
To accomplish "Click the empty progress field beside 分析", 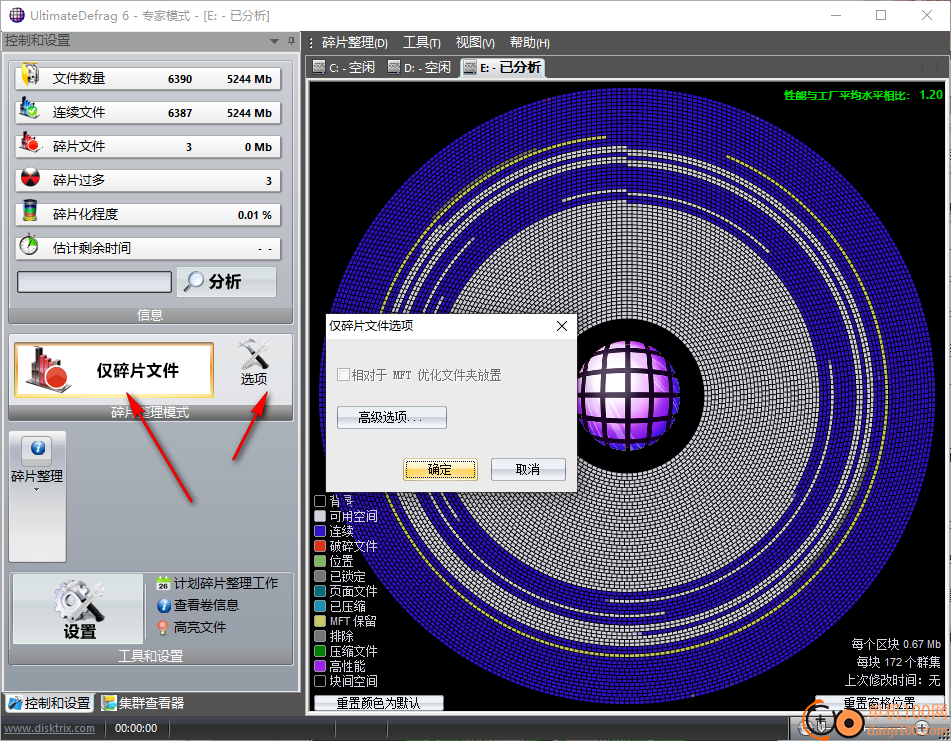I will (x=95, y=282).
